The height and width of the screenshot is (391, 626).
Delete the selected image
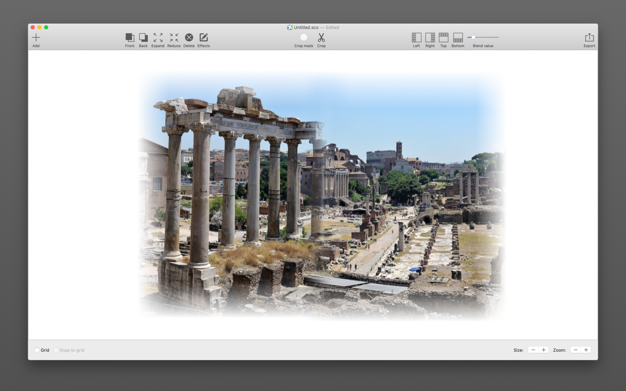(189, 38)
